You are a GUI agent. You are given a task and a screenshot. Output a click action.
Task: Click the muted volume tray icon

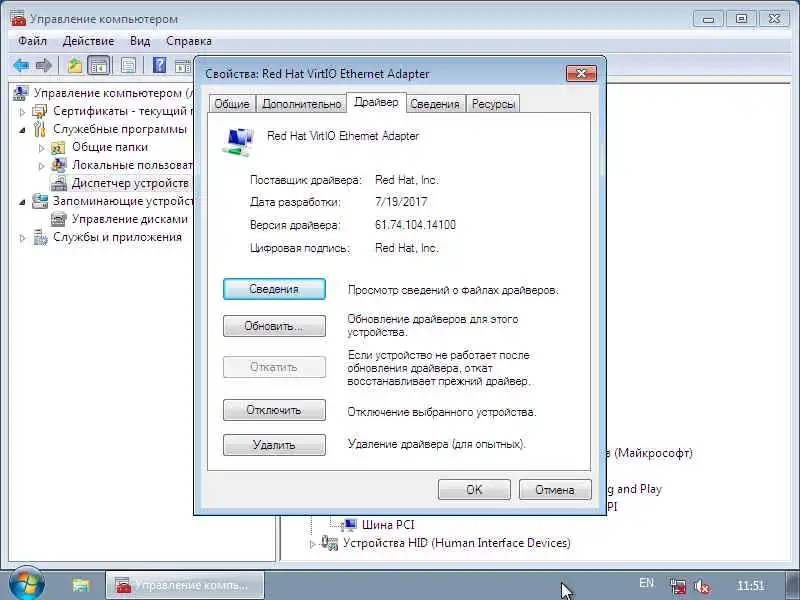702,586
